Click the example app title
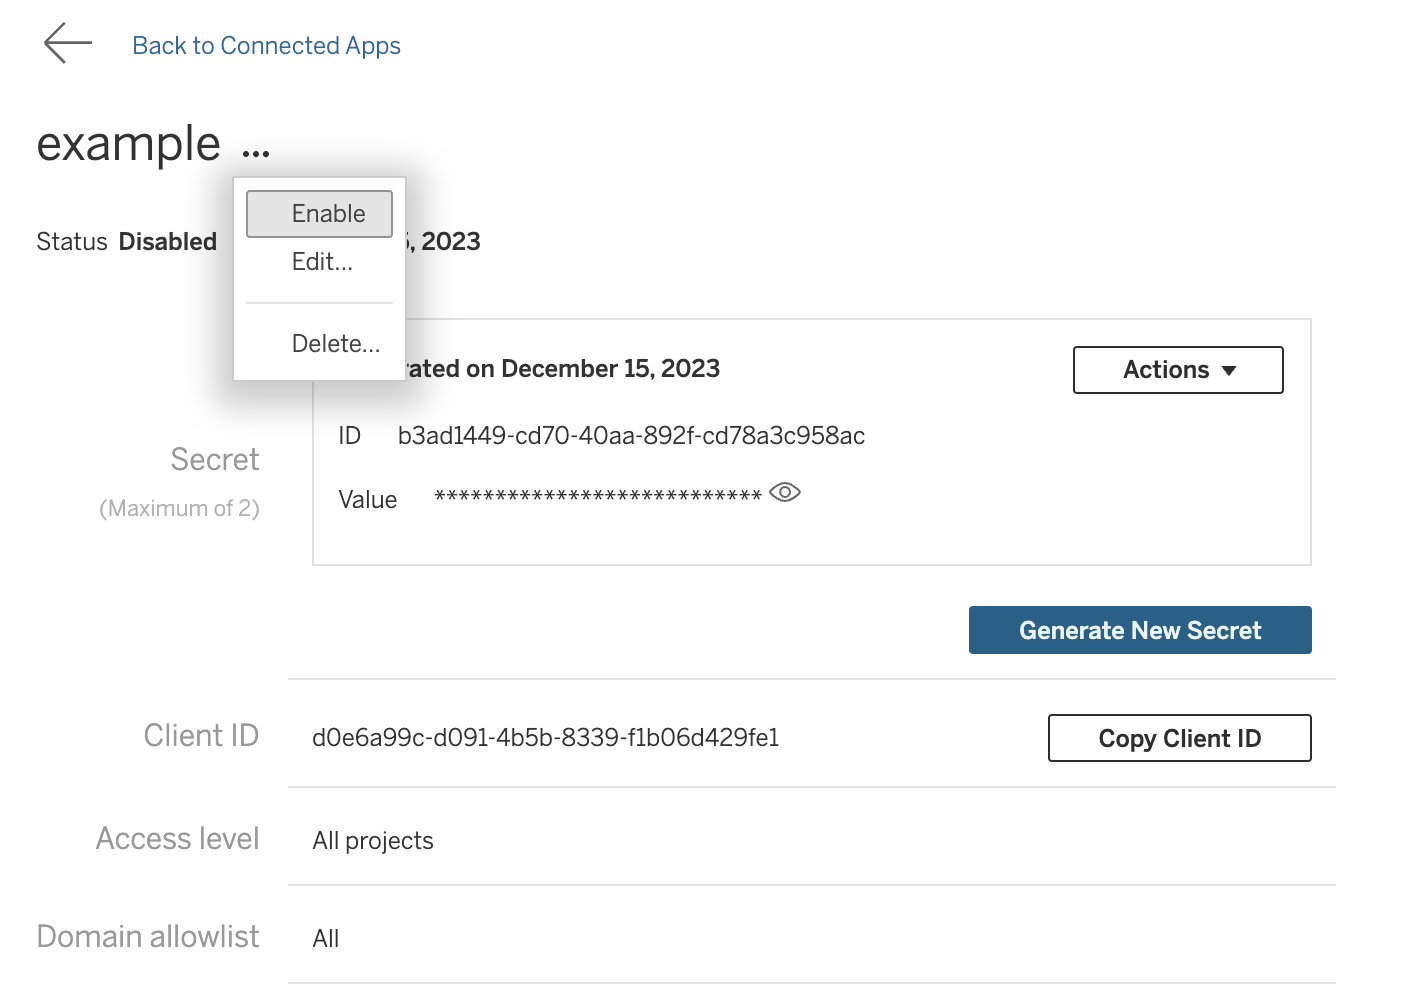 pos(128,145)
